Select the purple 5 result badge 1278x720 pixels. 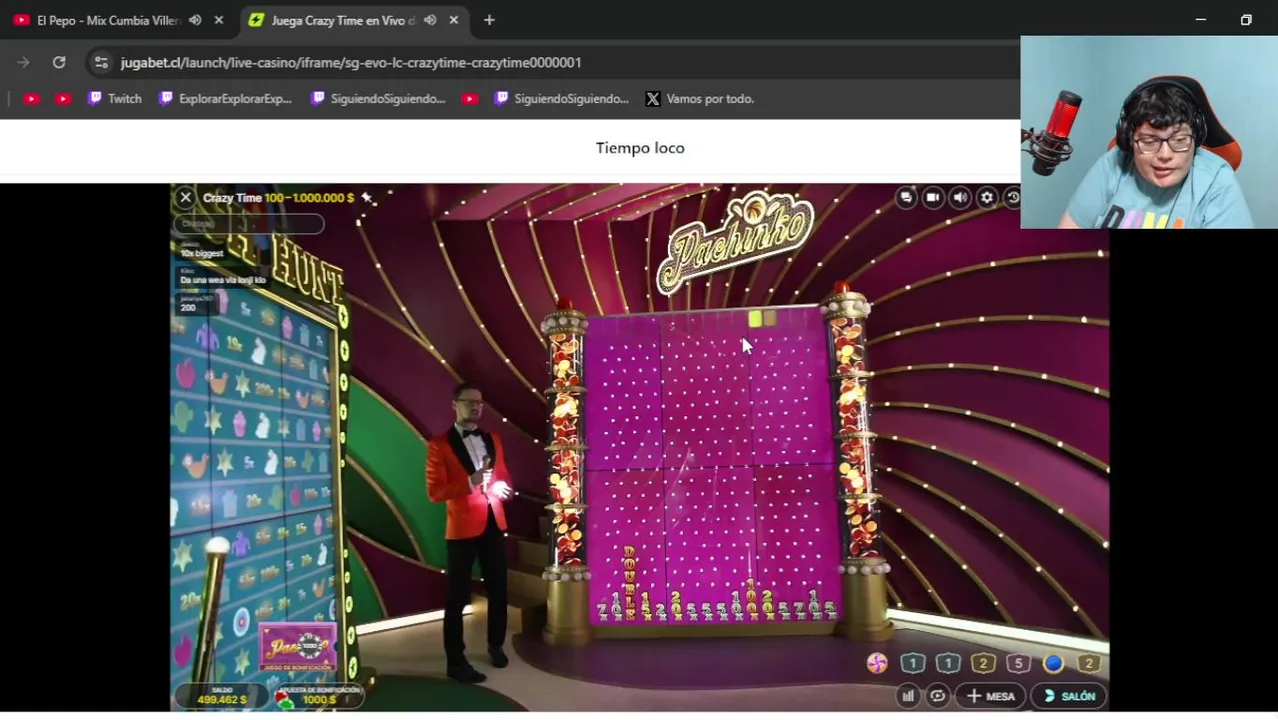point(1018,663)
